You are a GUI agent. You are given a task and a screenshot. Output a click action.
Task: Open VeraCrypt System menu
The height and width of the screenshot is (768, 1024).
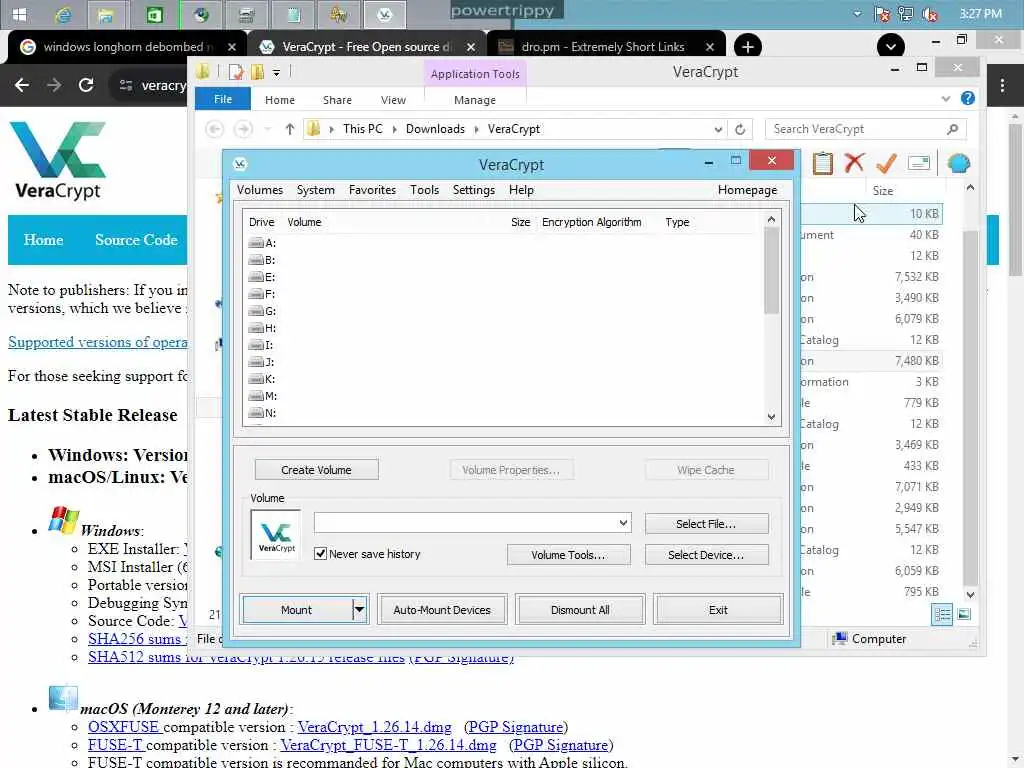click(315, 190)
